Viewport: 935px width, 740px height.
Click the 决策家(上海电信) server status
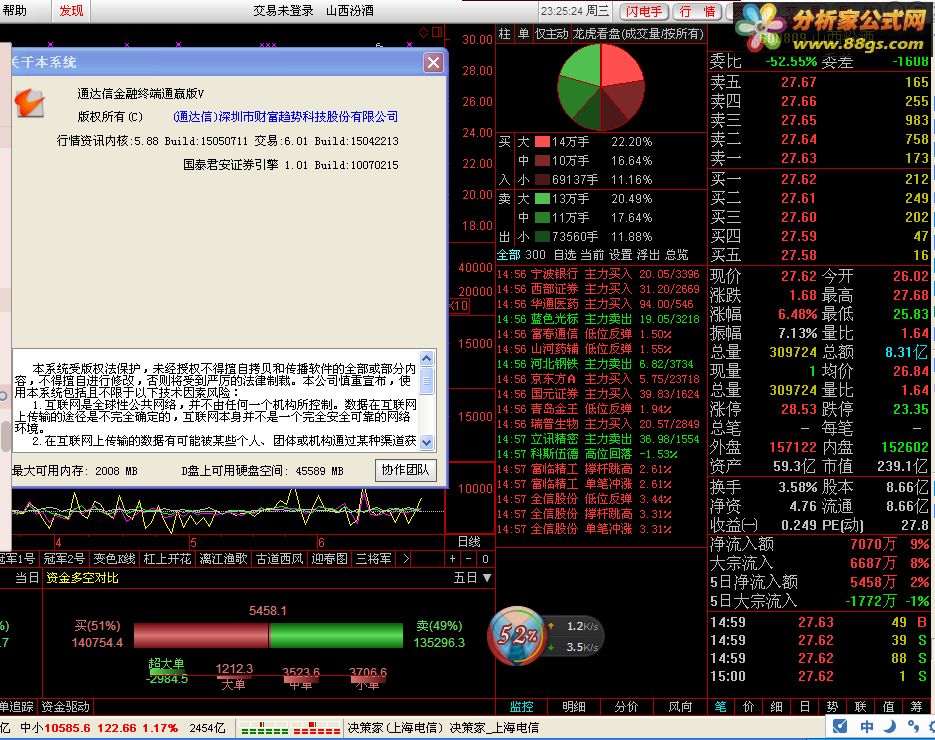pyautogui.click(x=397, y=727)
